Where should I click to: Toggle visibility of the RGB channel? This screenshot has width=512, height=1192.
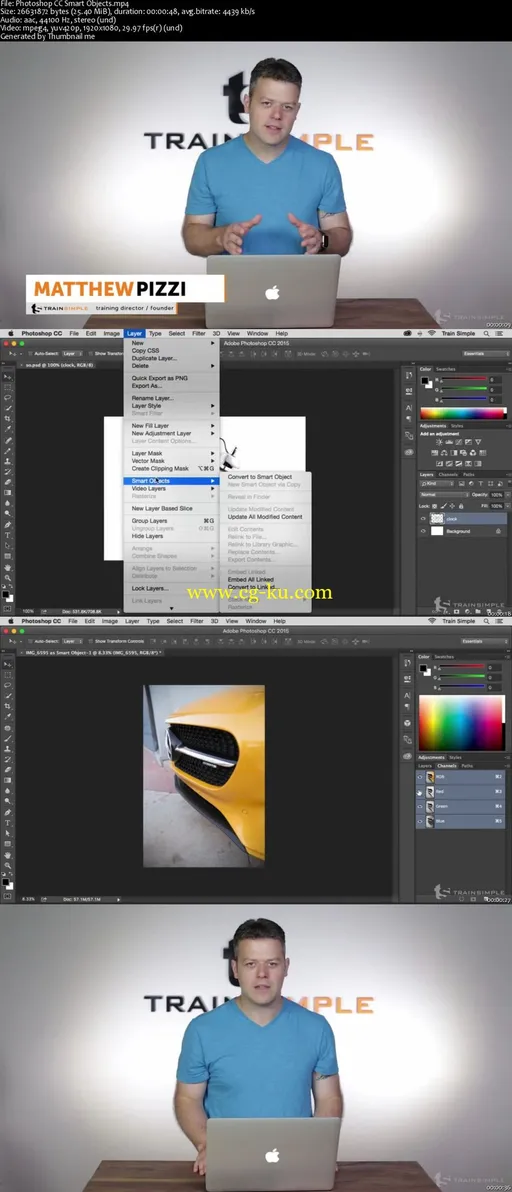click(x=421, y=777)
